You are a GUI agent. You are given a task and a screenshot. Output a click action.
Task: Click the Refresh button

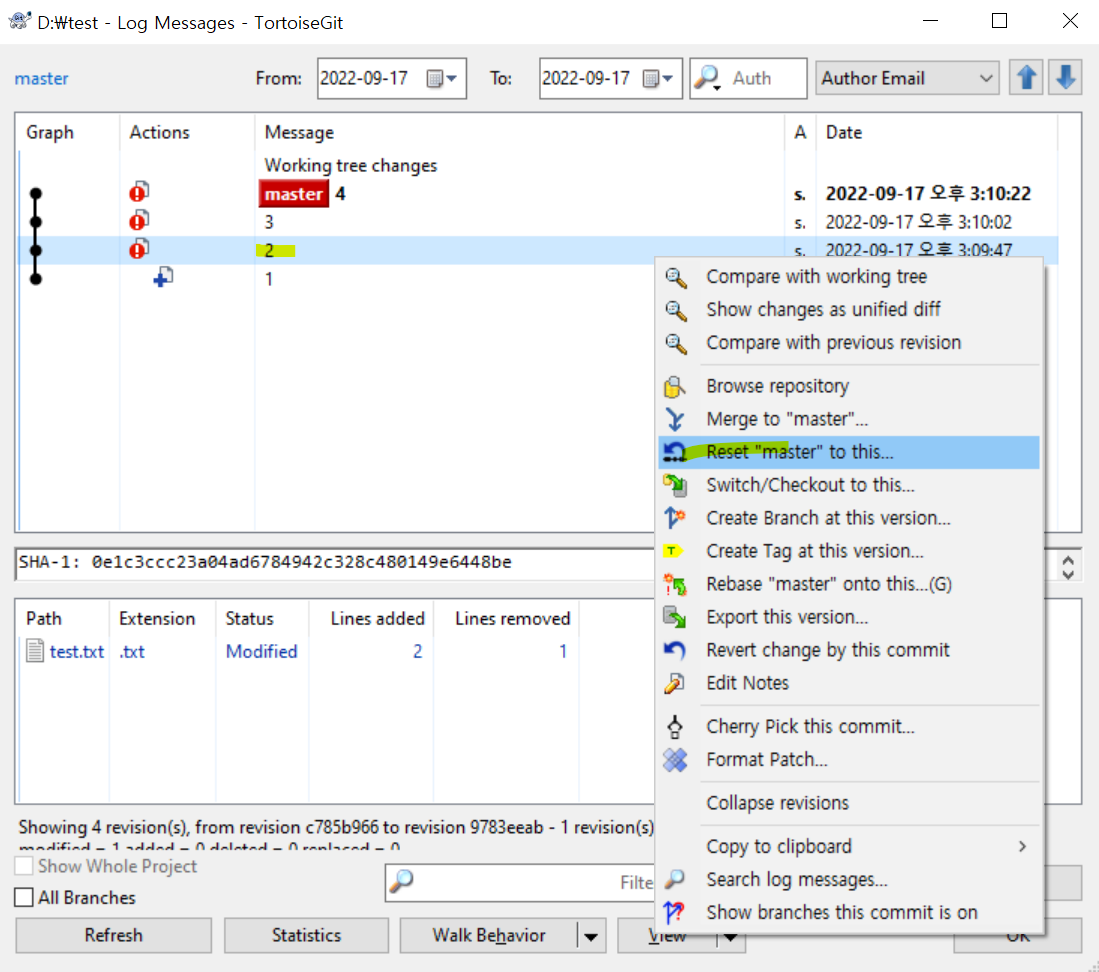[x=114, y=936]
